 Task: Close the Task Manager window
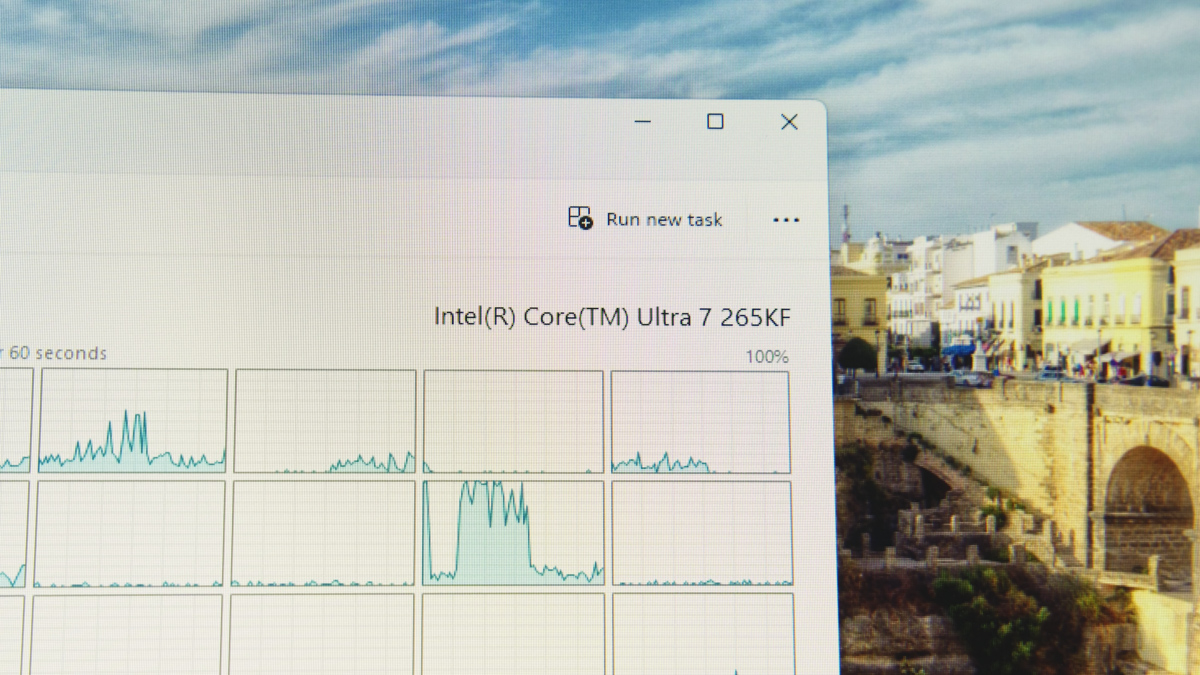pos(789,122)
